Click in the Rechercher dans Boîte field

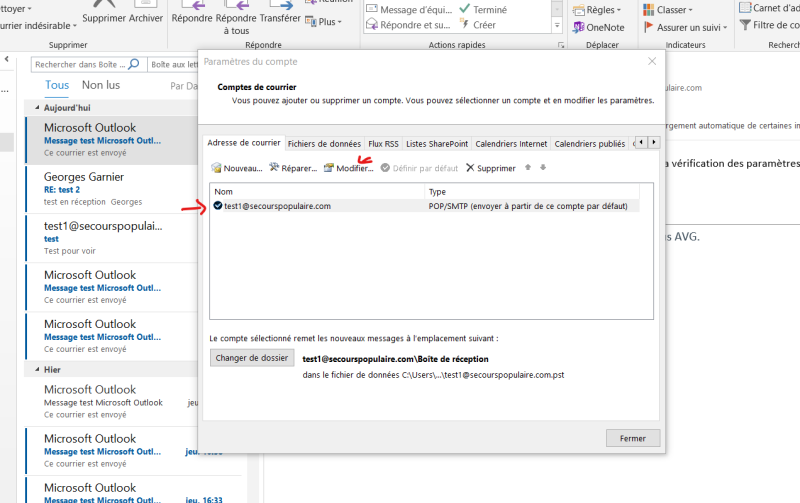coord(80,64)
